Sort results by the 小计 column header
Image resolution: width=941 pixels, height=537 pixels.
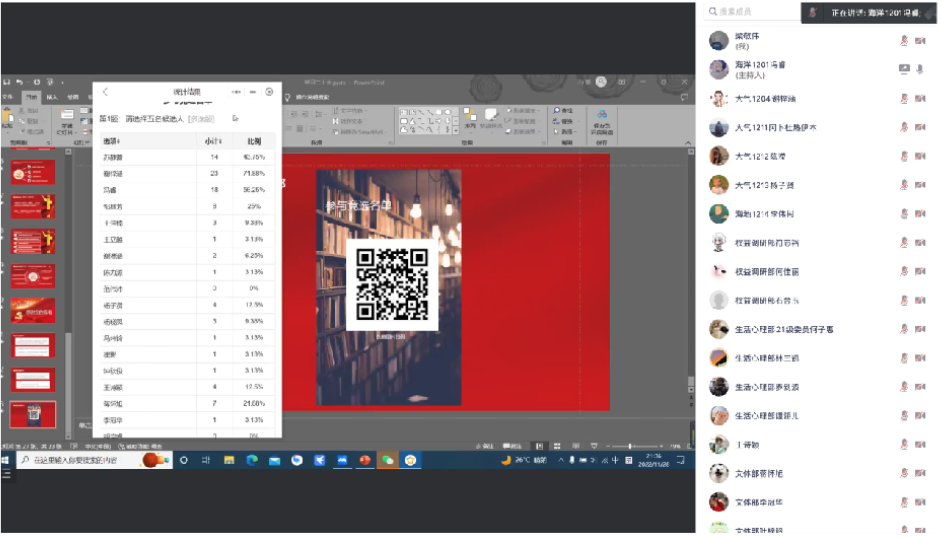[x=213, y=141]
